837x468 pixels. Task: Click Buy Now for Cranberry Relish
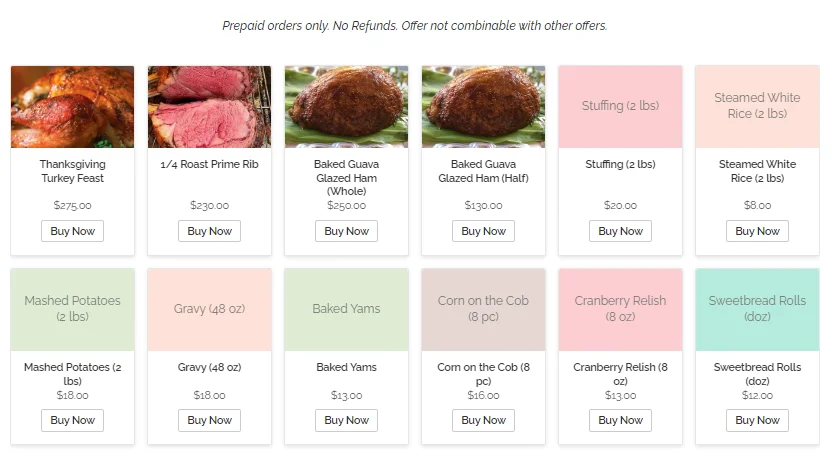point(620,421)
